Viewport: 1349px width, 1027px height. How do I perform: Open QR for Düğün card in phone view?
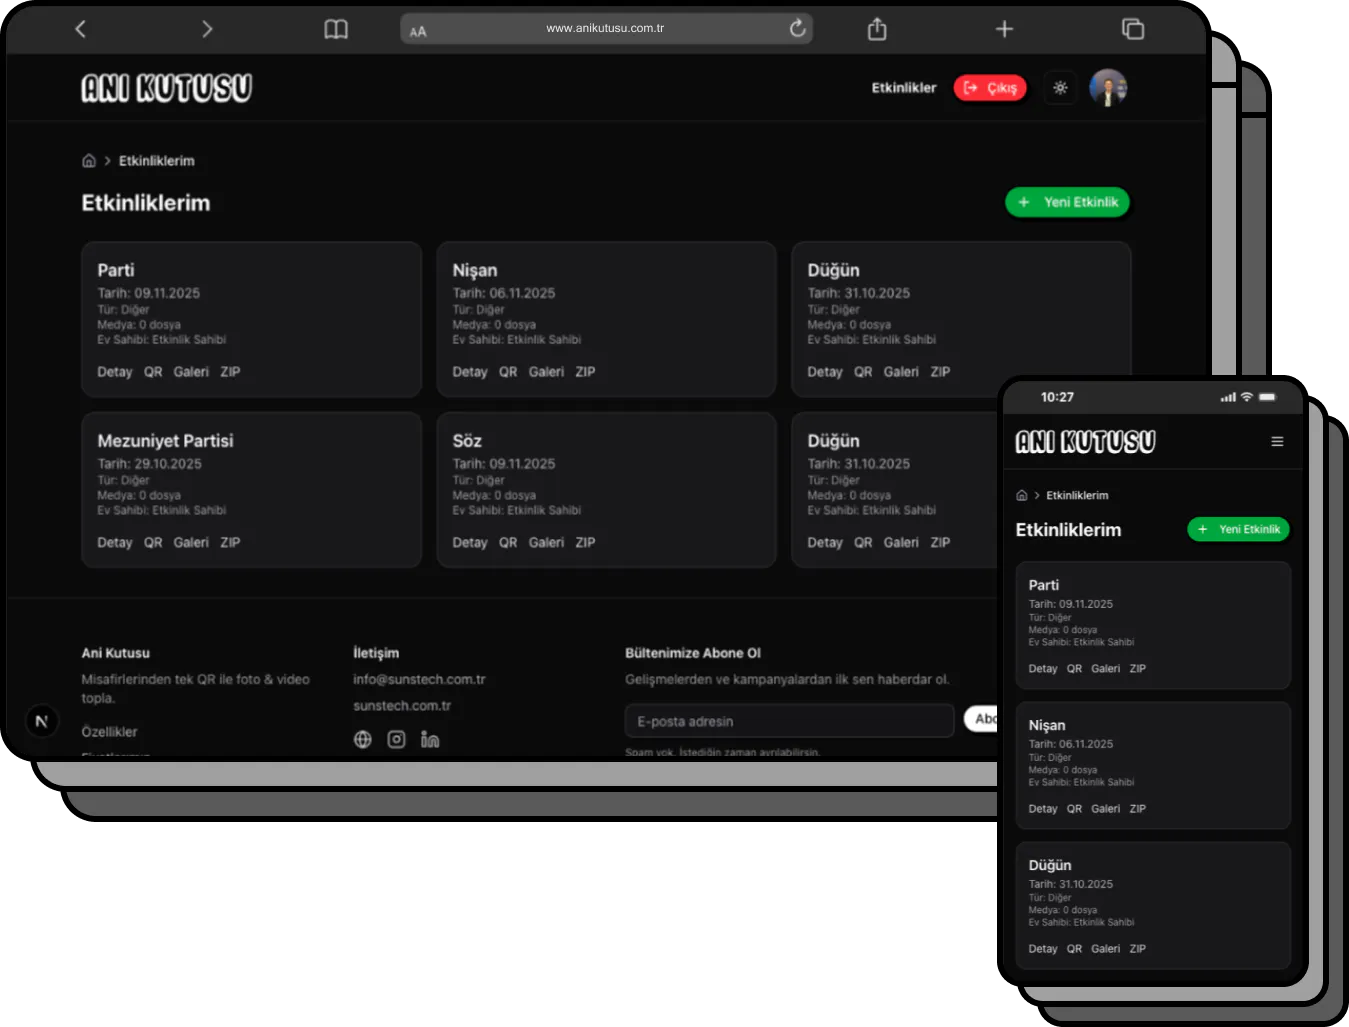tap(1074, 949)
